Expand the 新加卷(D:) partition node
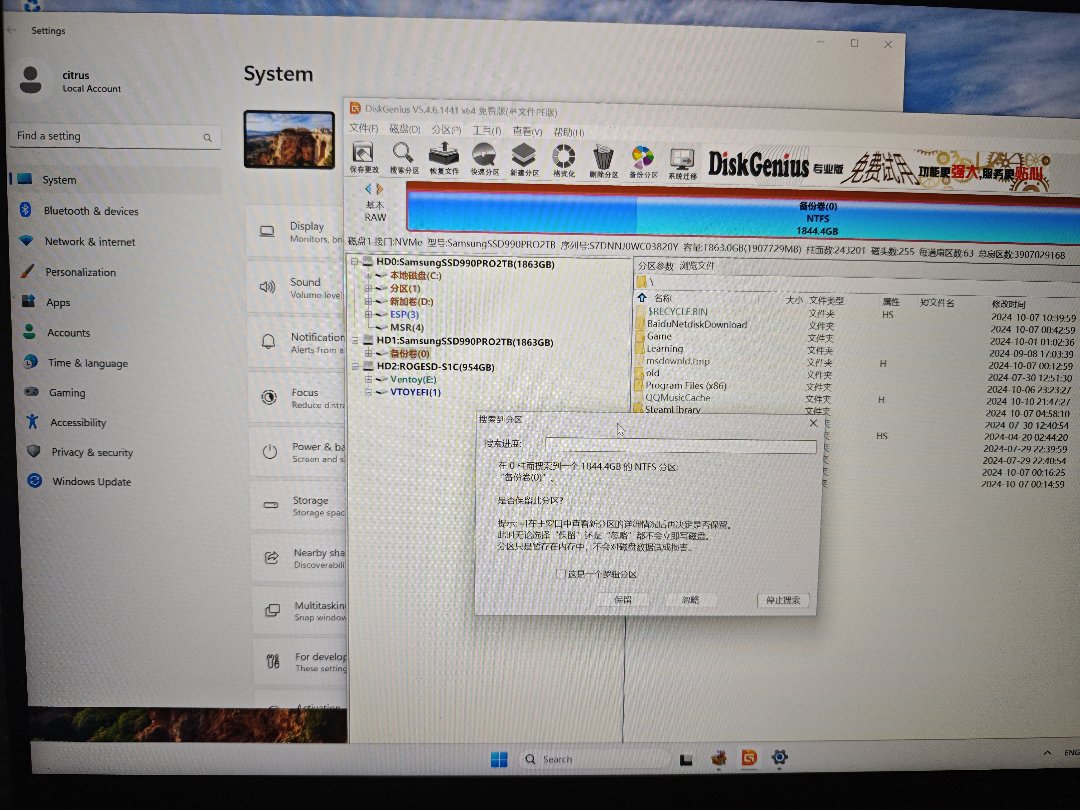1080x810 pixels. click(x=368, y=302)
